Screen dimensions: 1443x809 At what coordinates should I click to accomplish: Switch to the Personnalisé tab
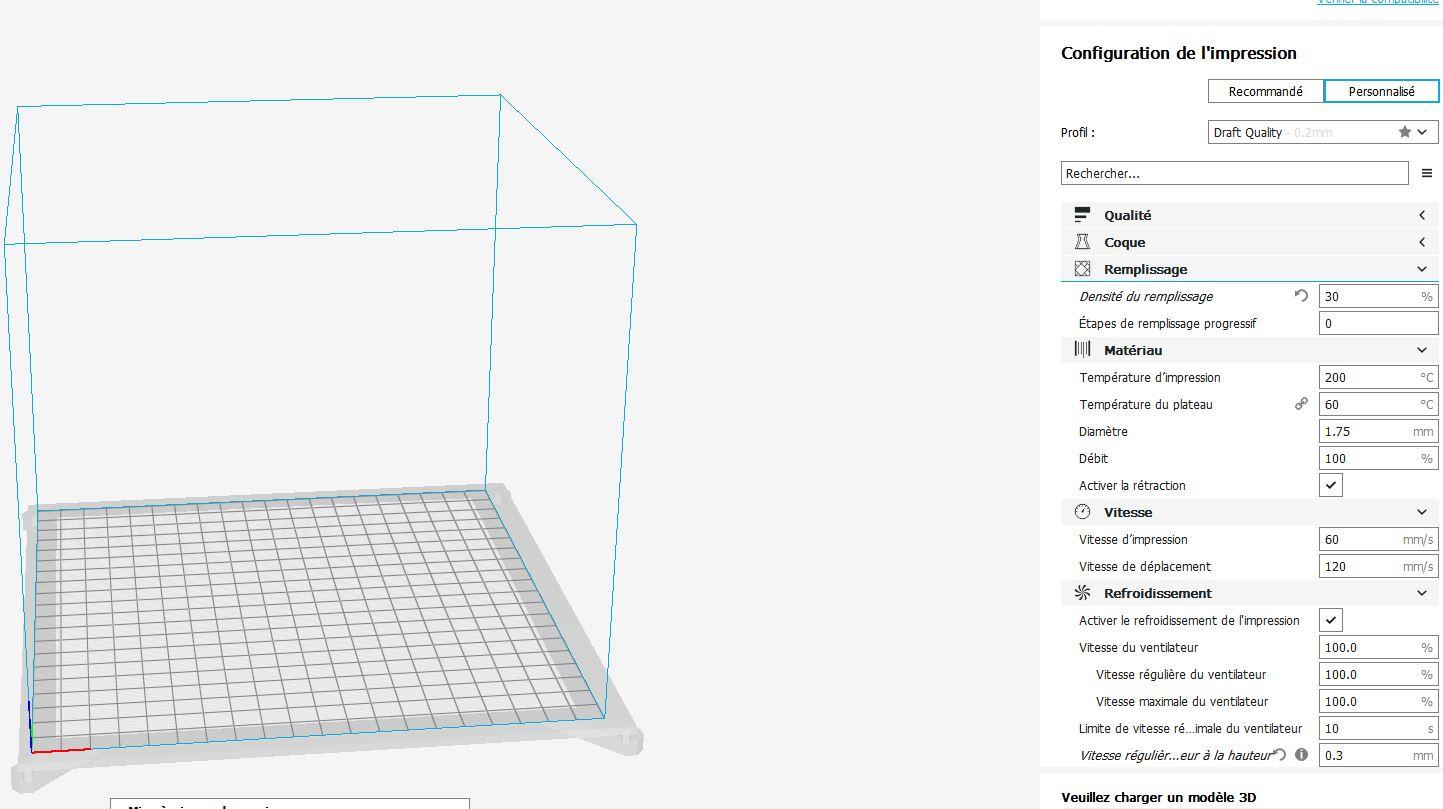1381,91
